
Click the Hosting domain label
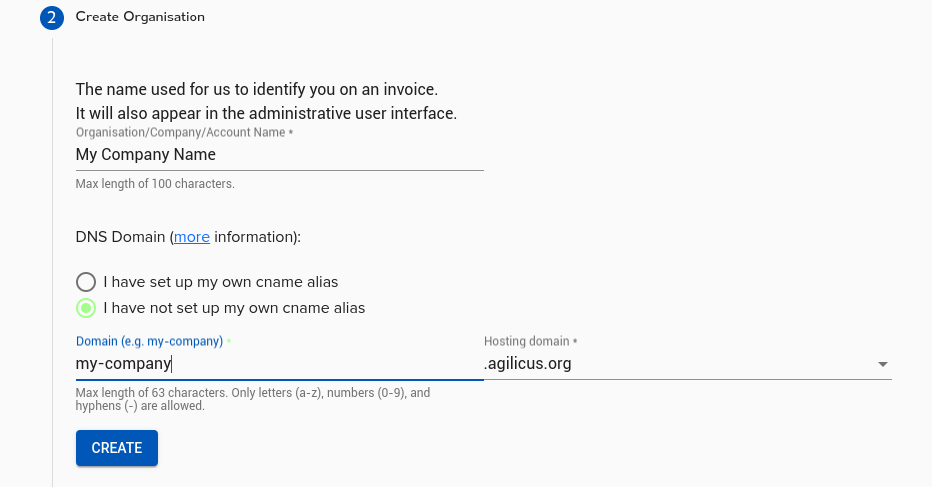point(530,341)
